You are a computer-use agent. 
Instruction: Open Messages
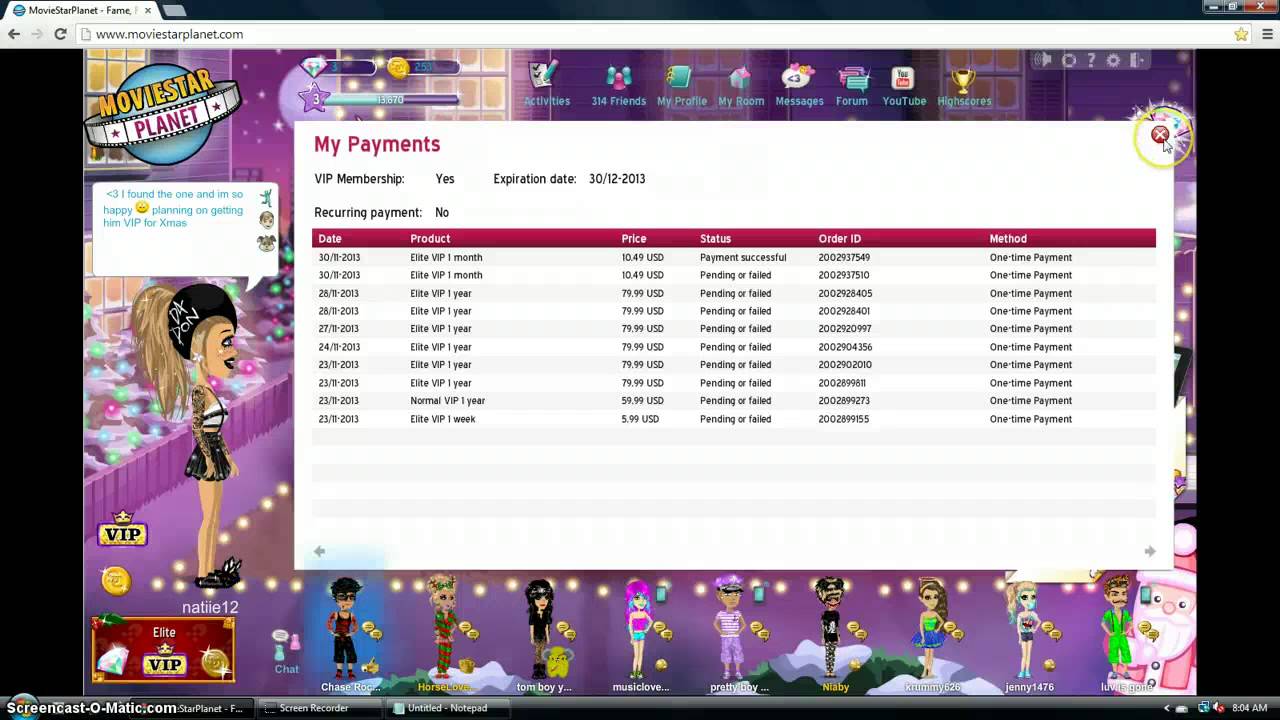[x=799, y=84]
